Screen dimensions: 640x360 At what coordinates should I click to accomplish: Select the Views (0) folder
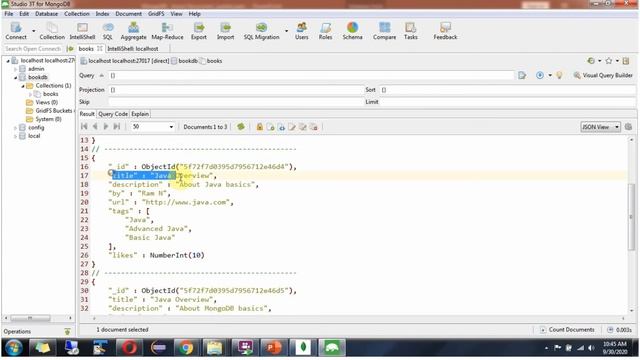pos(42,102)
